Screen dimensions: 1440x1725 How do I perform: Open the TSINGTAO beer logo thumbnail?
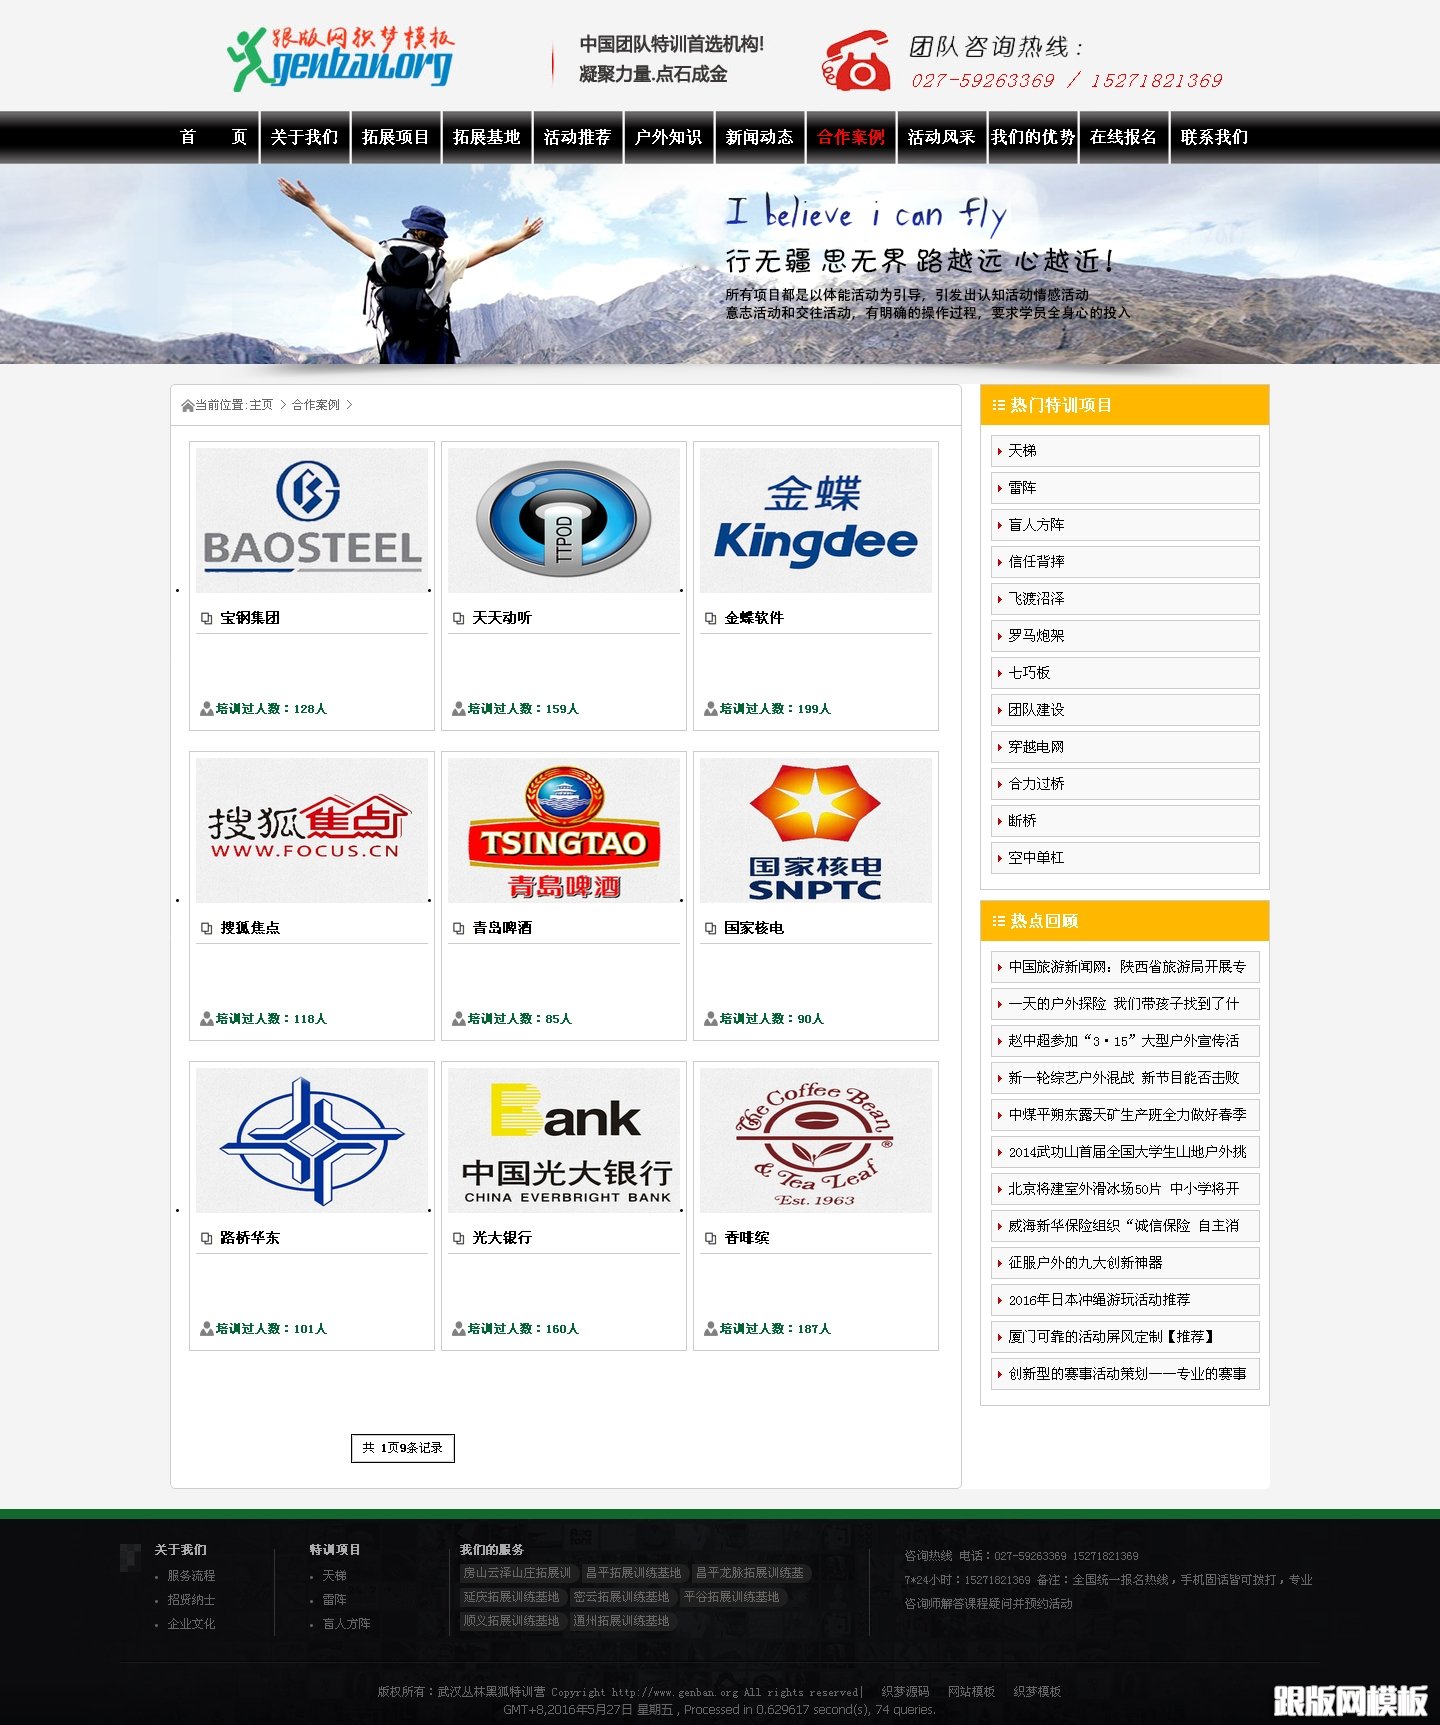pos(564,830)
